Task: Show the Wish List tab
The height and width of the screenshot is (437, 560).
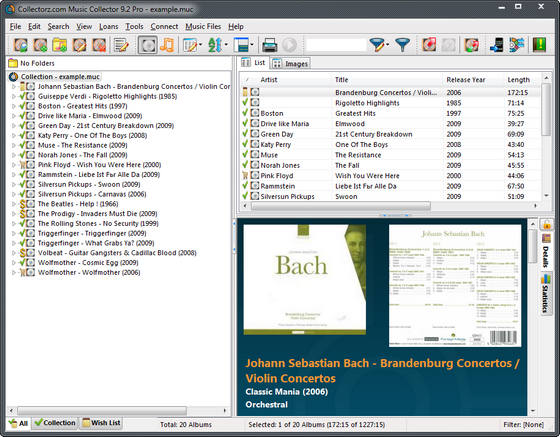Action: 101,423
